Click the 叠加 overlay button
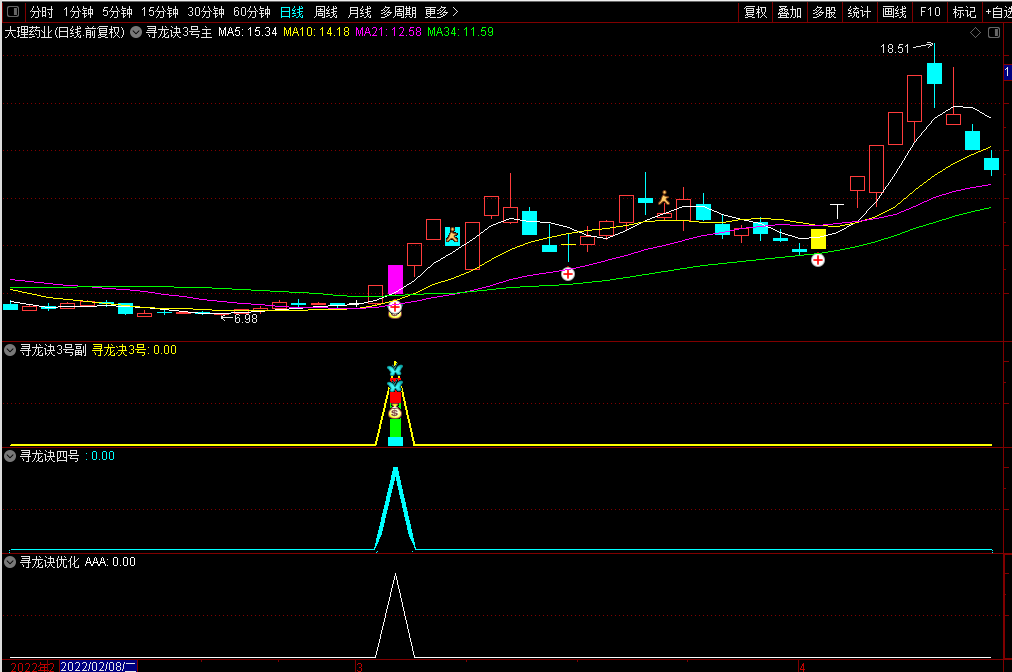 (789, 12)
